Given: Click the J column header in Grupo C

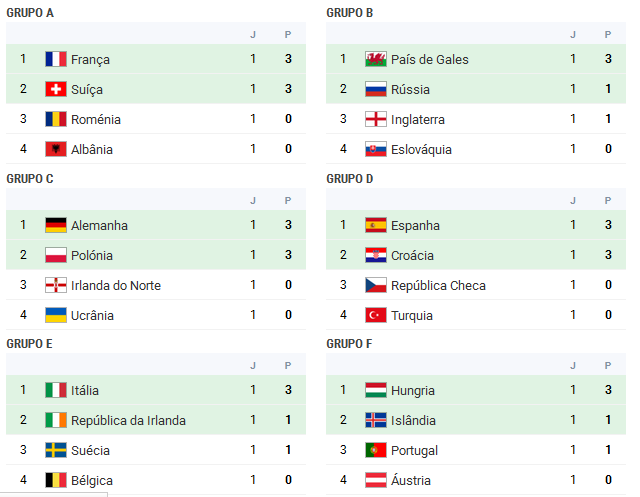Looking at the screenshot, I should click(253, 201).
